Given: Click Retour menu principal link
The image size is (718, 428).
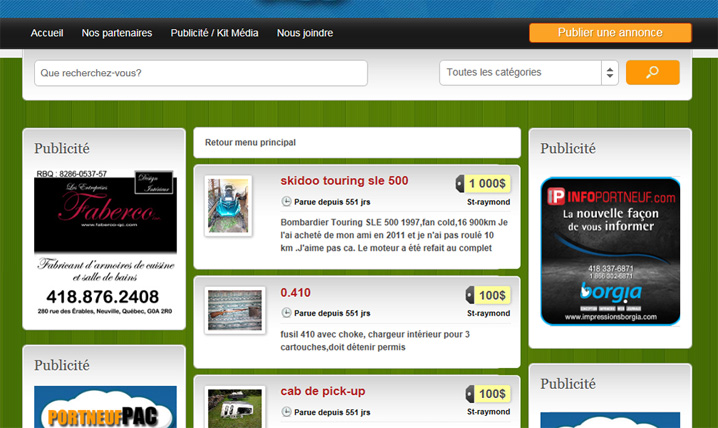Looking at the screenshot, I should click(x=250, y=143).
